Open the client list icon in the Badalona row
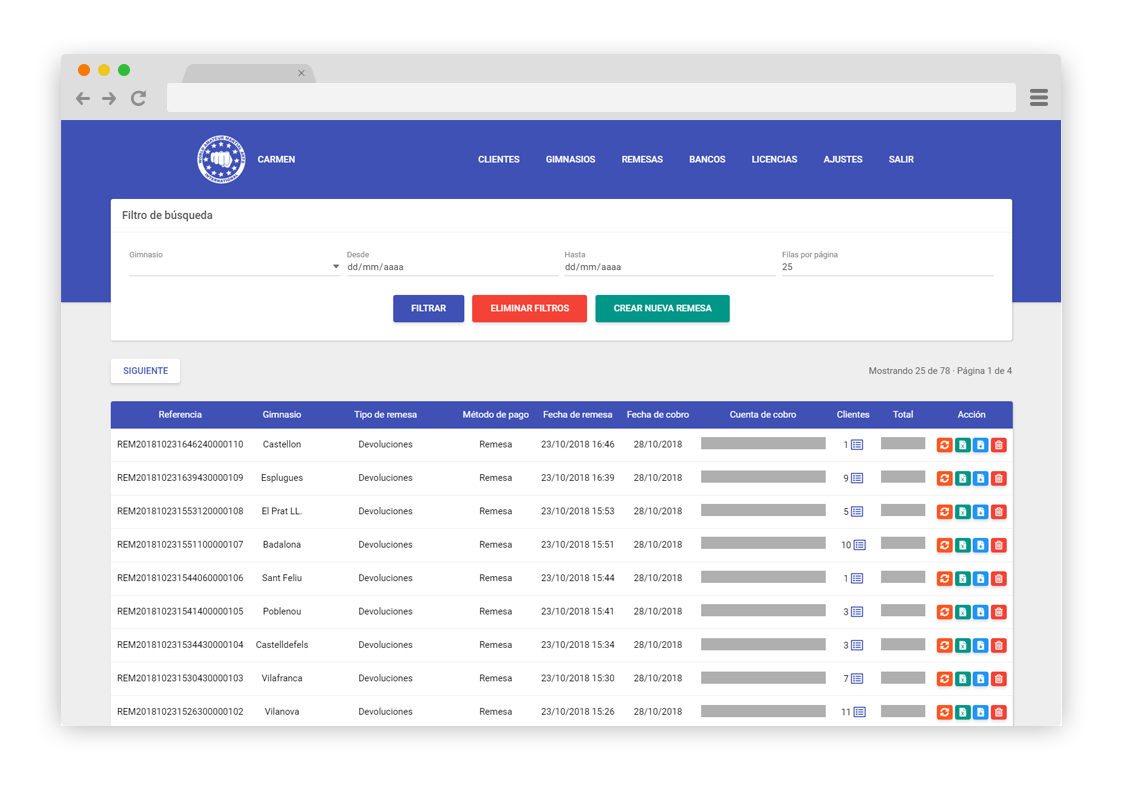 (860, 545)
